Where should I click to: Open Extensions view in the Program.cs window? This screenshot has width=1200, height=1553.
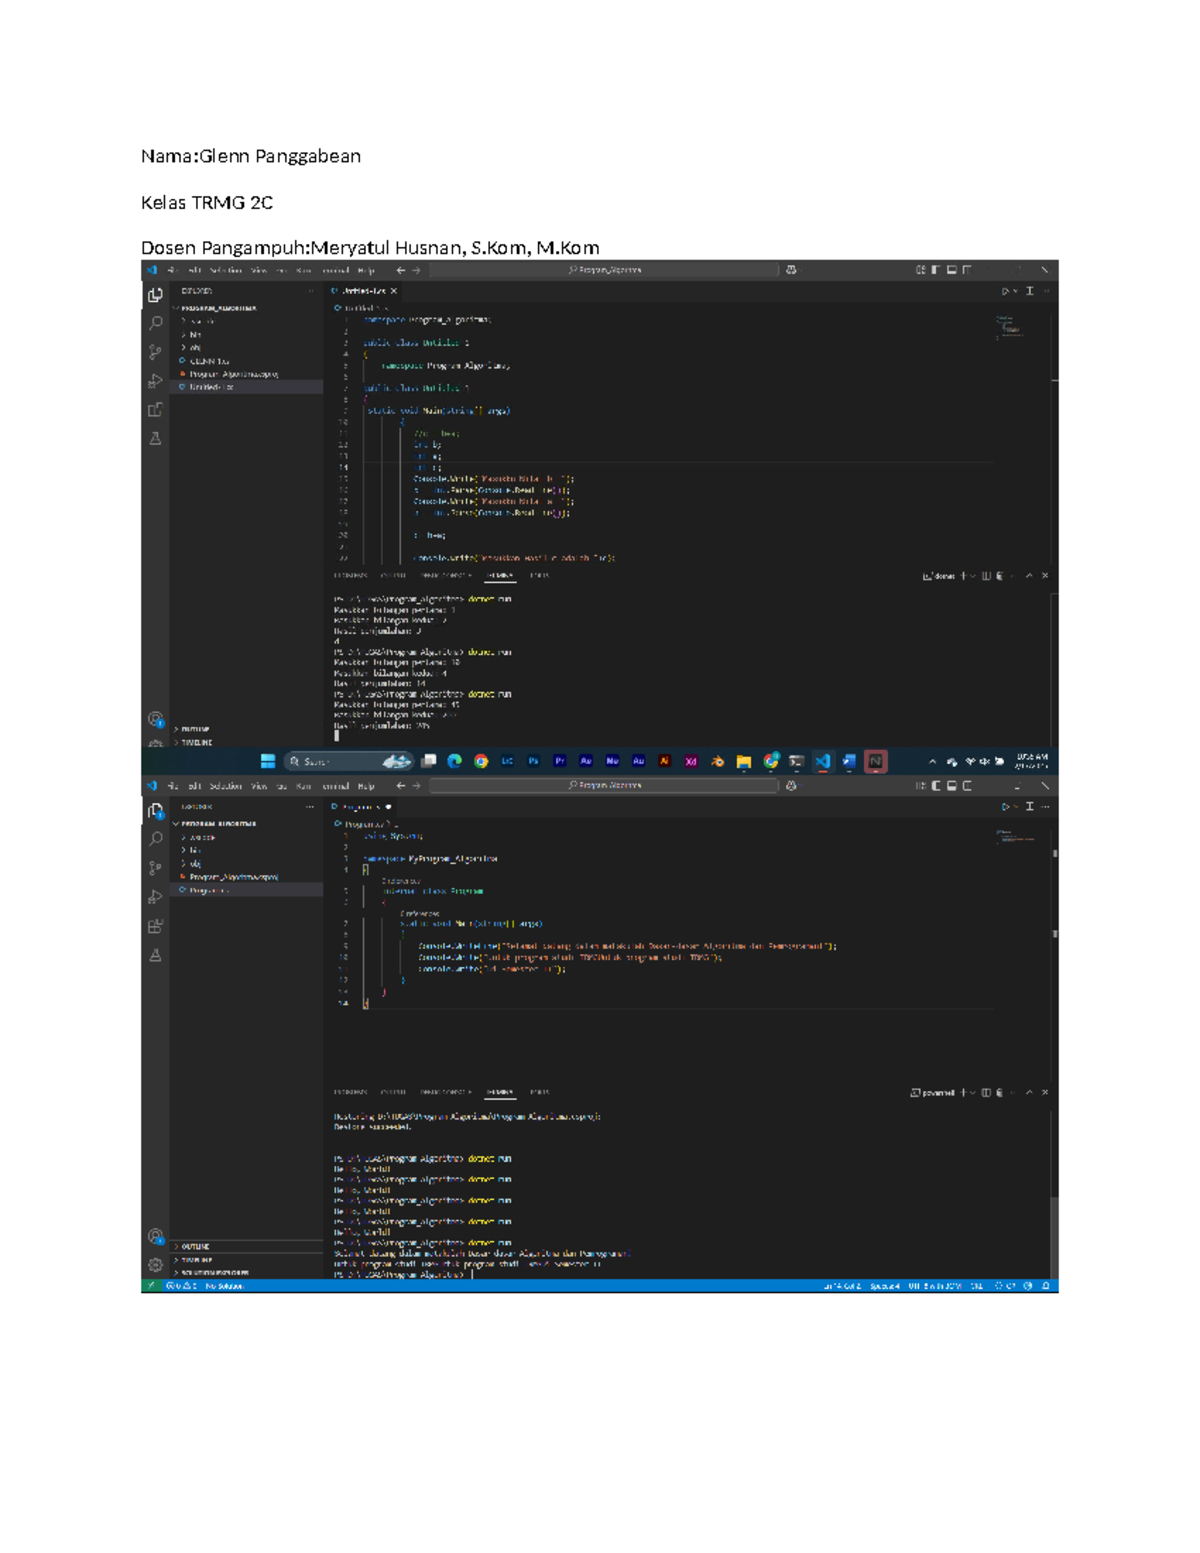(x=155, y=926)
